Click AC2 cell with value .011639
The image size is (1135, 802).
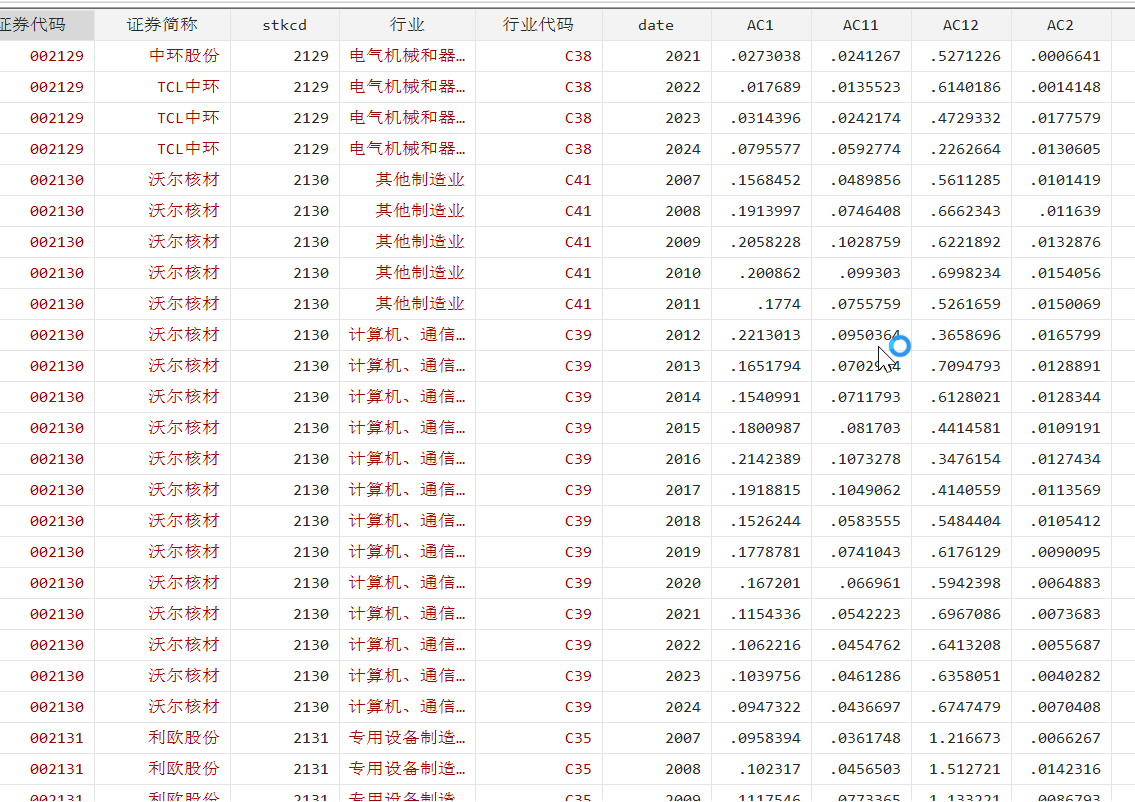click(1072, 211)
